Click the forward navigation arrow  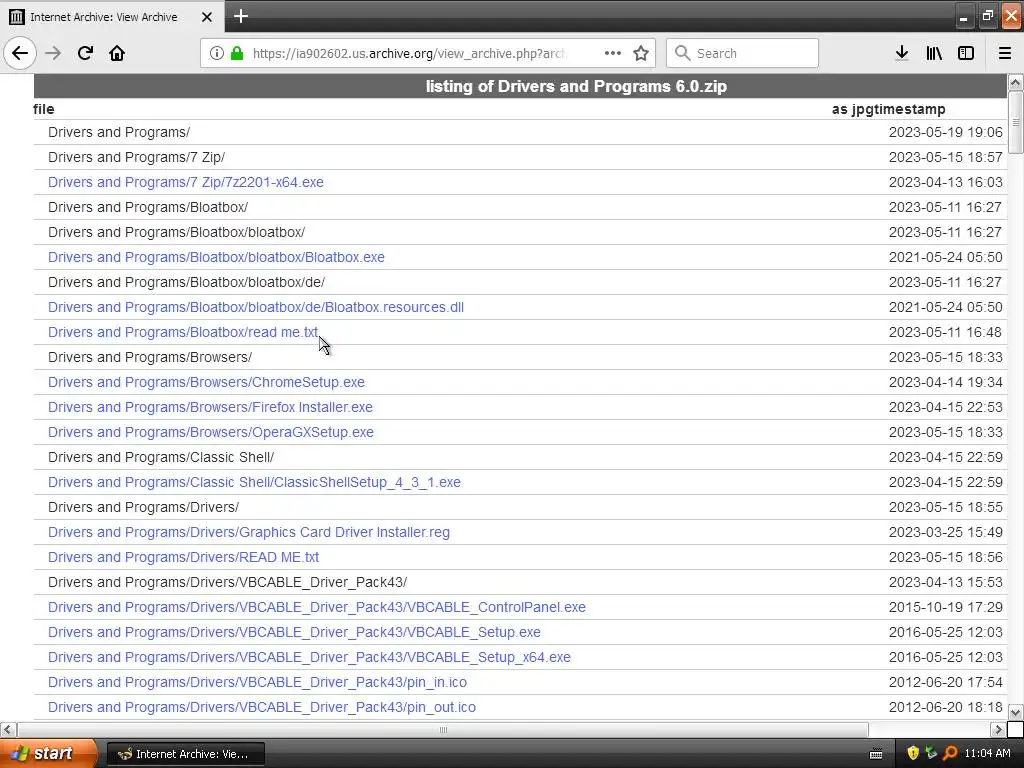point(53,53)
